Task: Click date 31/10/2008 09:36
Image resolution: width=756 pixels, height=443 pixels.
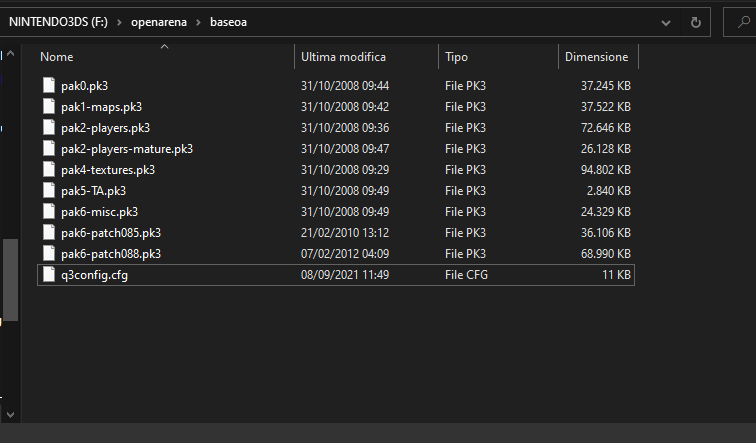Action: [x=345, y=128]
